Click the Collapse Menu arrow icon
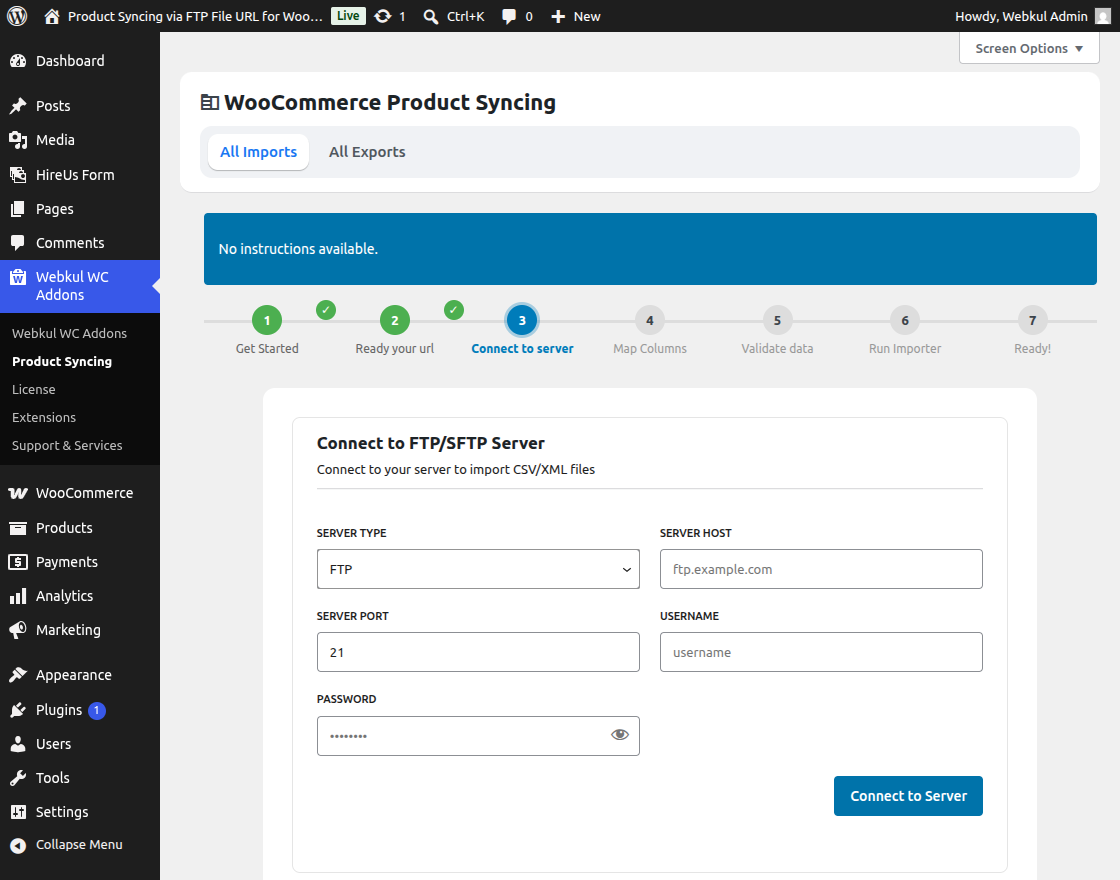The width and height of the screenshot is (1120, 880). click(18, 845)
